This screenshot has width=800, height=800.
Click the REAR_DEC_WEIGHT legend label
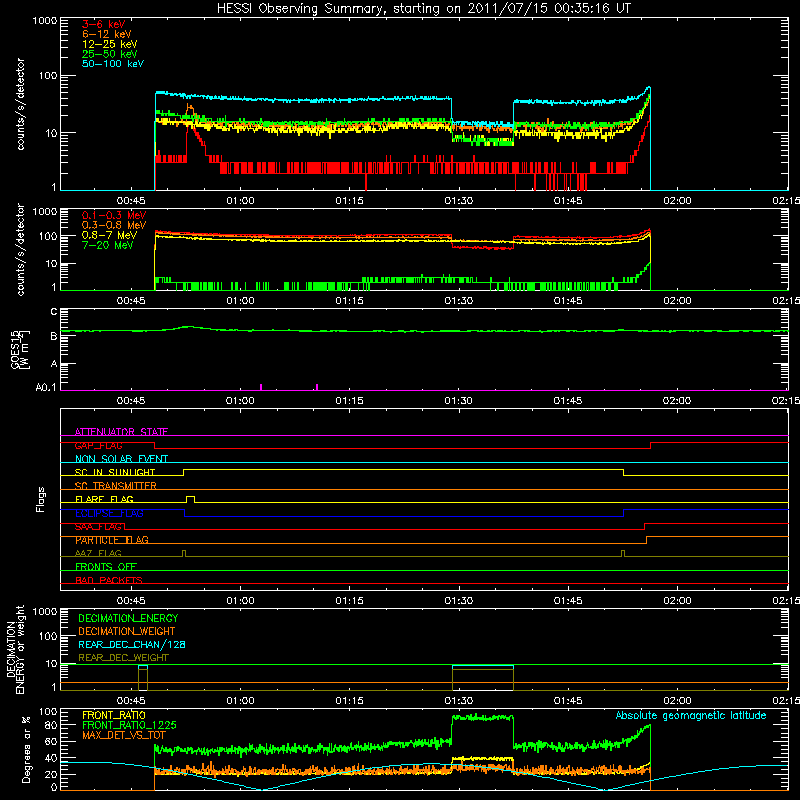tap(123, 658)
